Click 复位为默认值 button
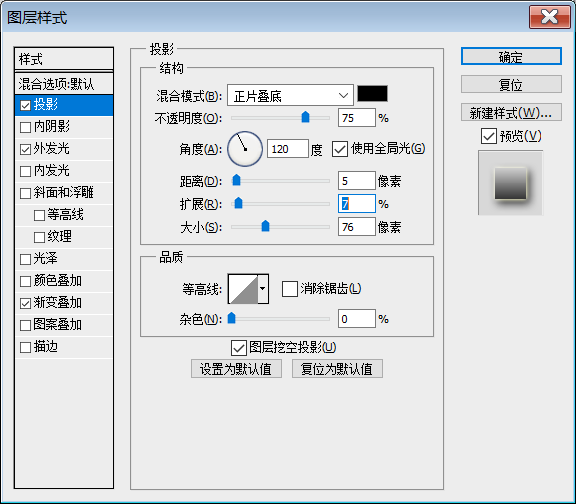This screenshot has width=576, height=504. [337, 368]
